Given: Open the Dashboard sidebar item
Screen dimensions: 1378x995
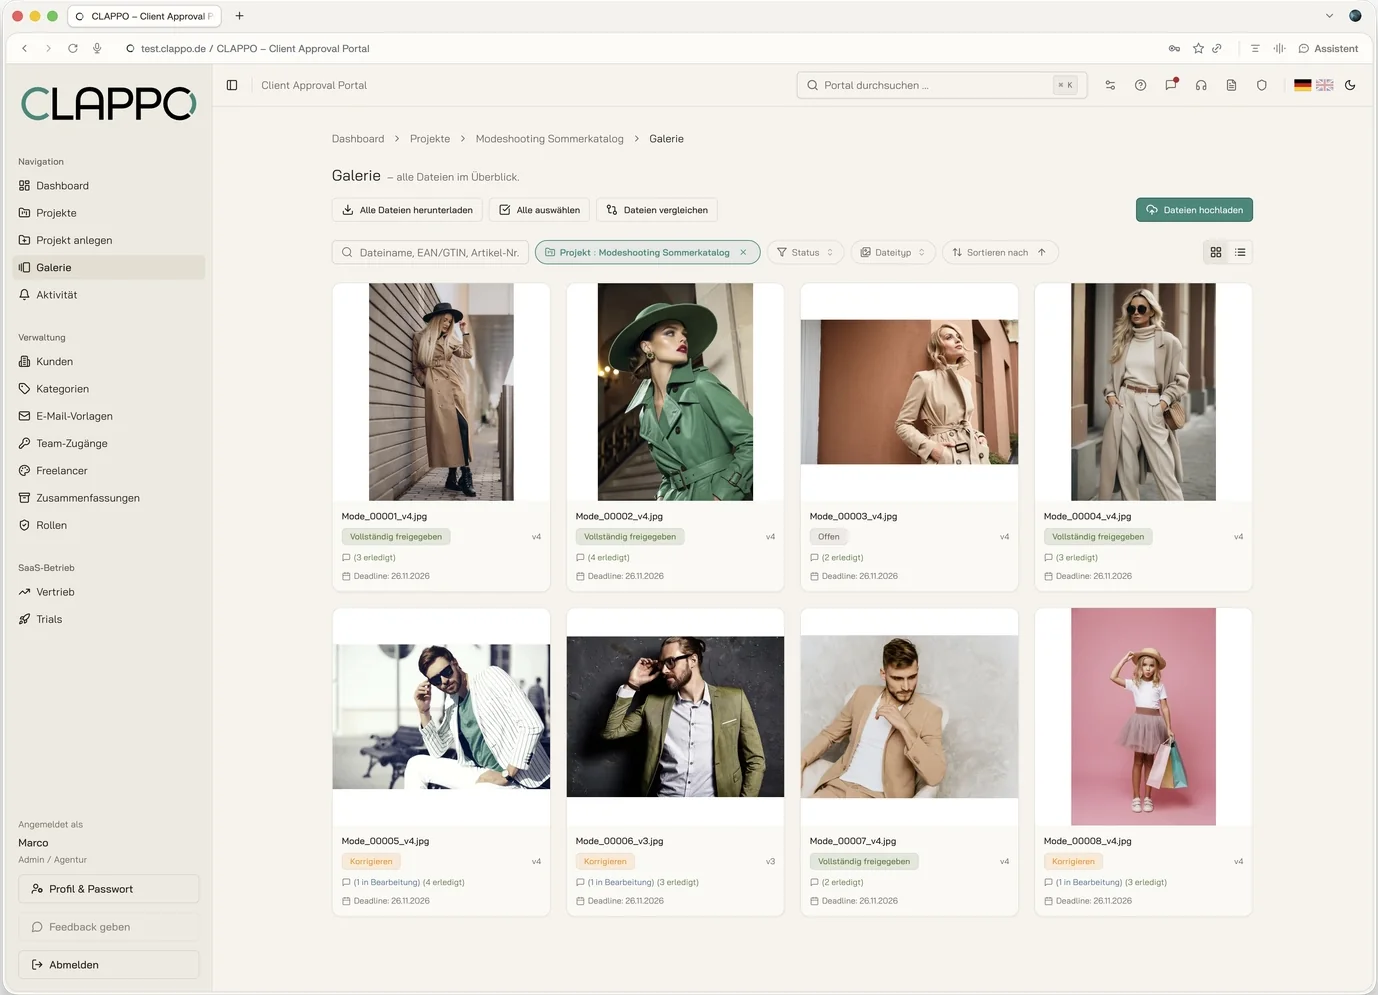Looking at the screenshot, I should [x=109, y=186].
